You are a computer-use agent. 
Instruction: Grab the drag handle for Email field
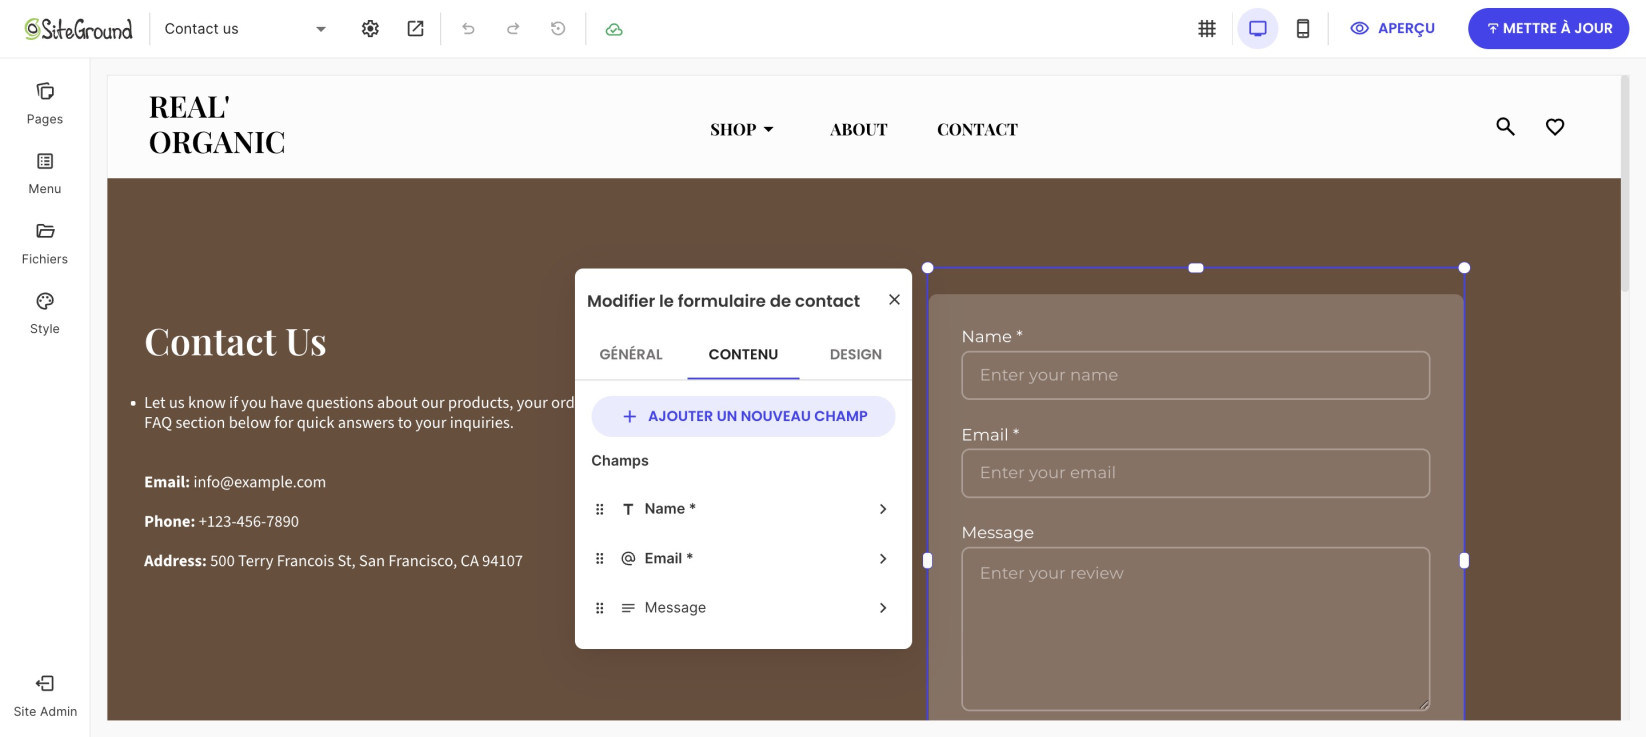(600, 559)
